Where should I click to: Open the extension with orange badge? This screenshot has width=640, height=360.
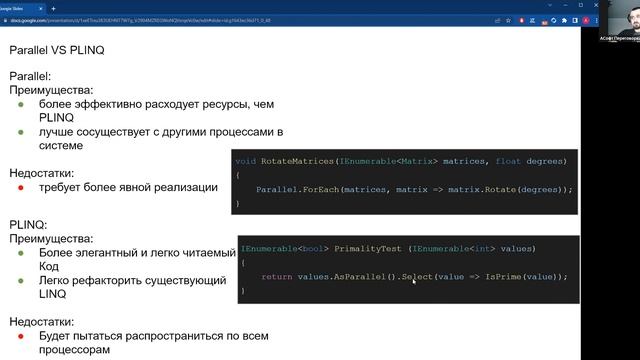pyautogui.click(x=544, y=21)
